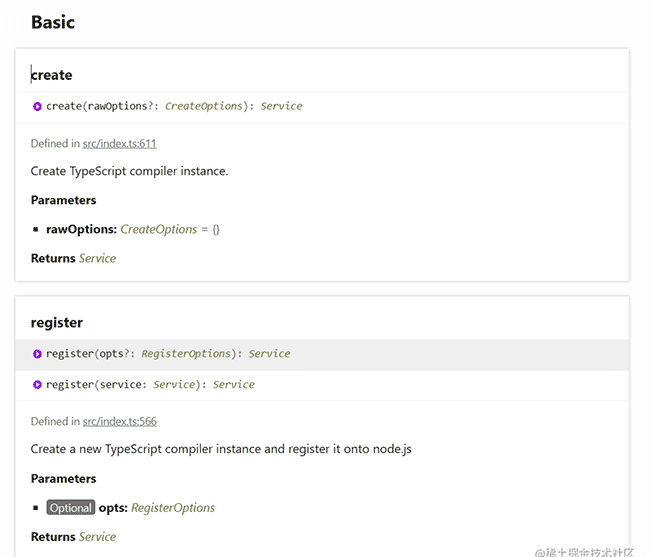
Task: Click the register section heading
Action: (x=57, y=322)
